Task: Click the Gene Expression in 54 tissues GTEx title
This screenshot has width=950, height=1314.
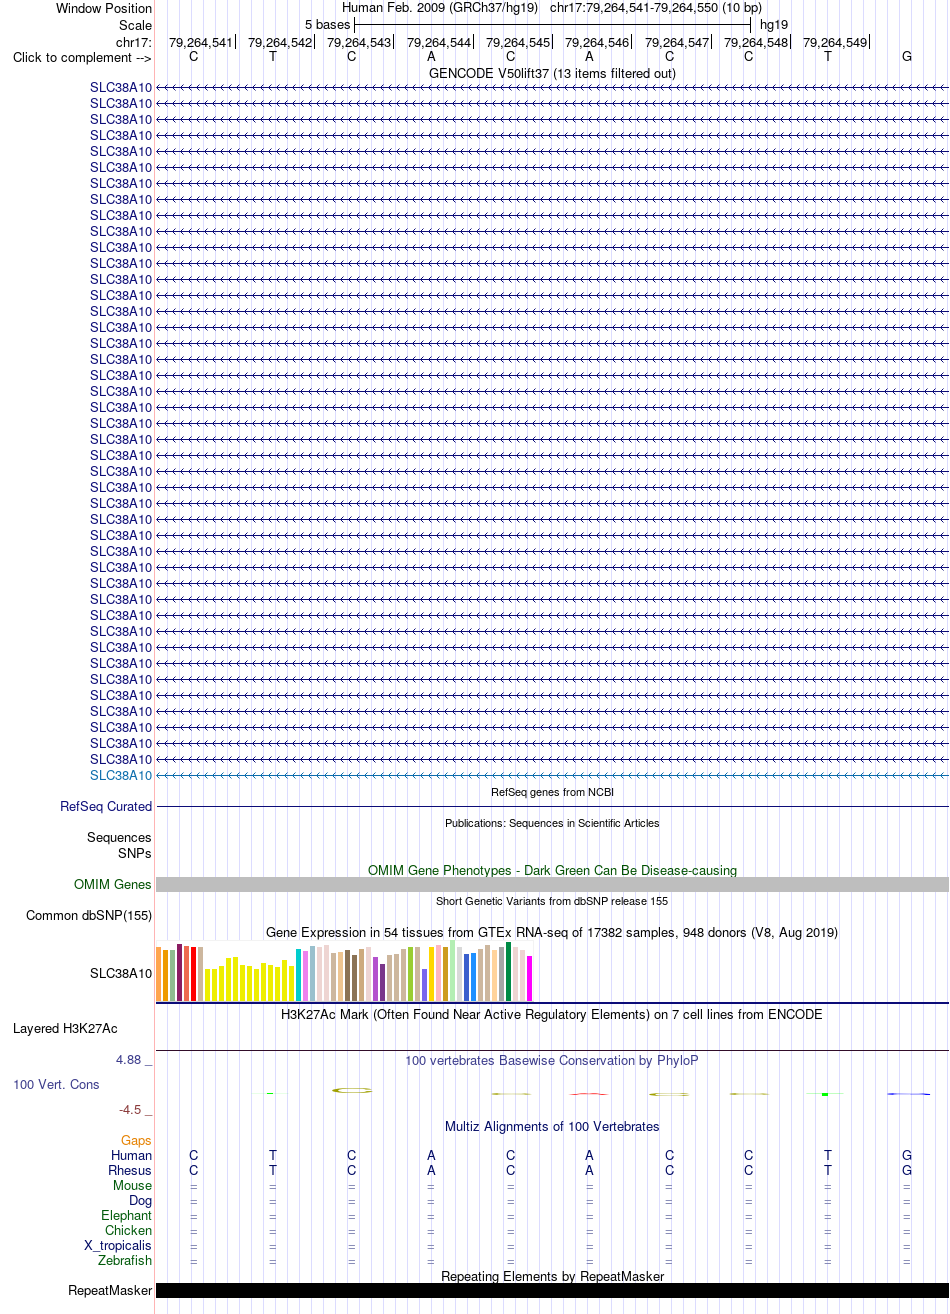Action: tap(552, 932)
